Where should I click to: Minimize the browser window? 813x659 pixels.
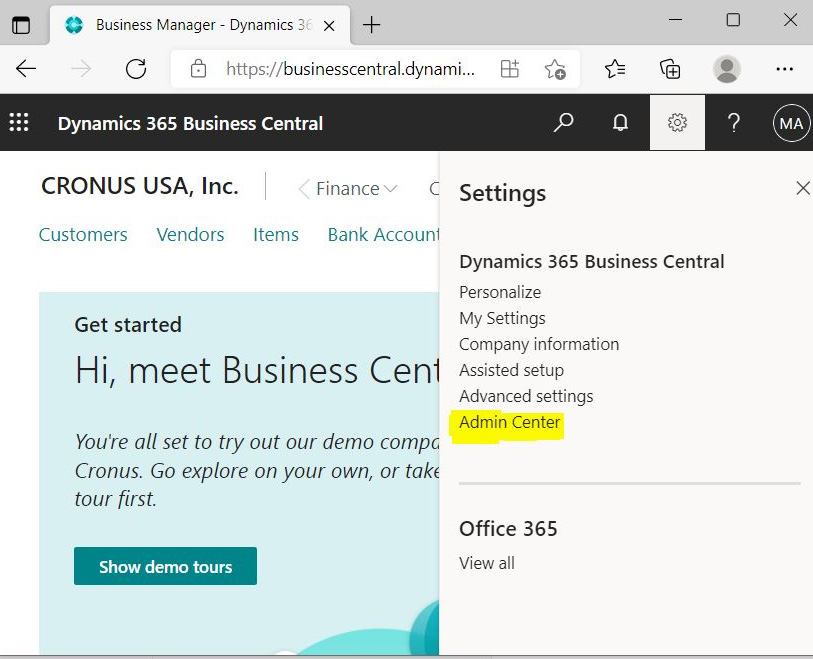coord(675,20)
